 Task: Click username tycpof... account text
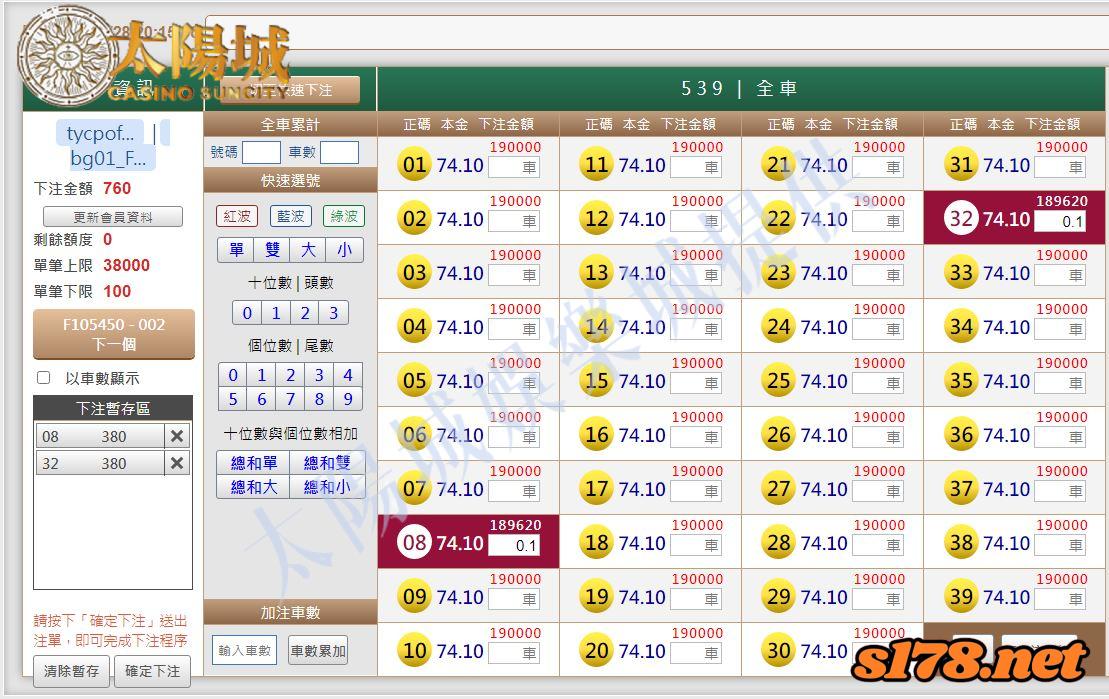point(100,133)
